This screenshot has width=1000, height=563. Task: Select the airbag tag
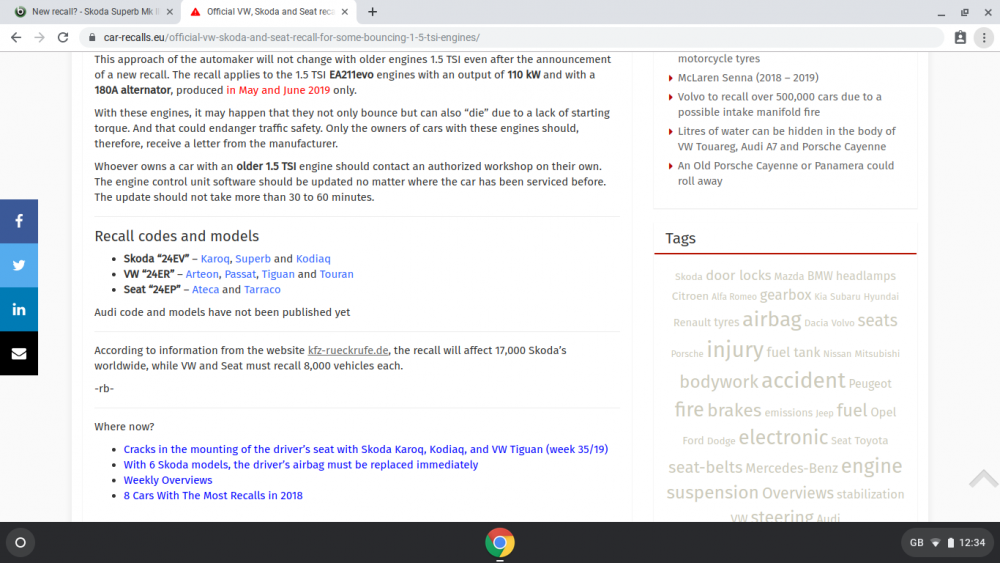point(771,319)
